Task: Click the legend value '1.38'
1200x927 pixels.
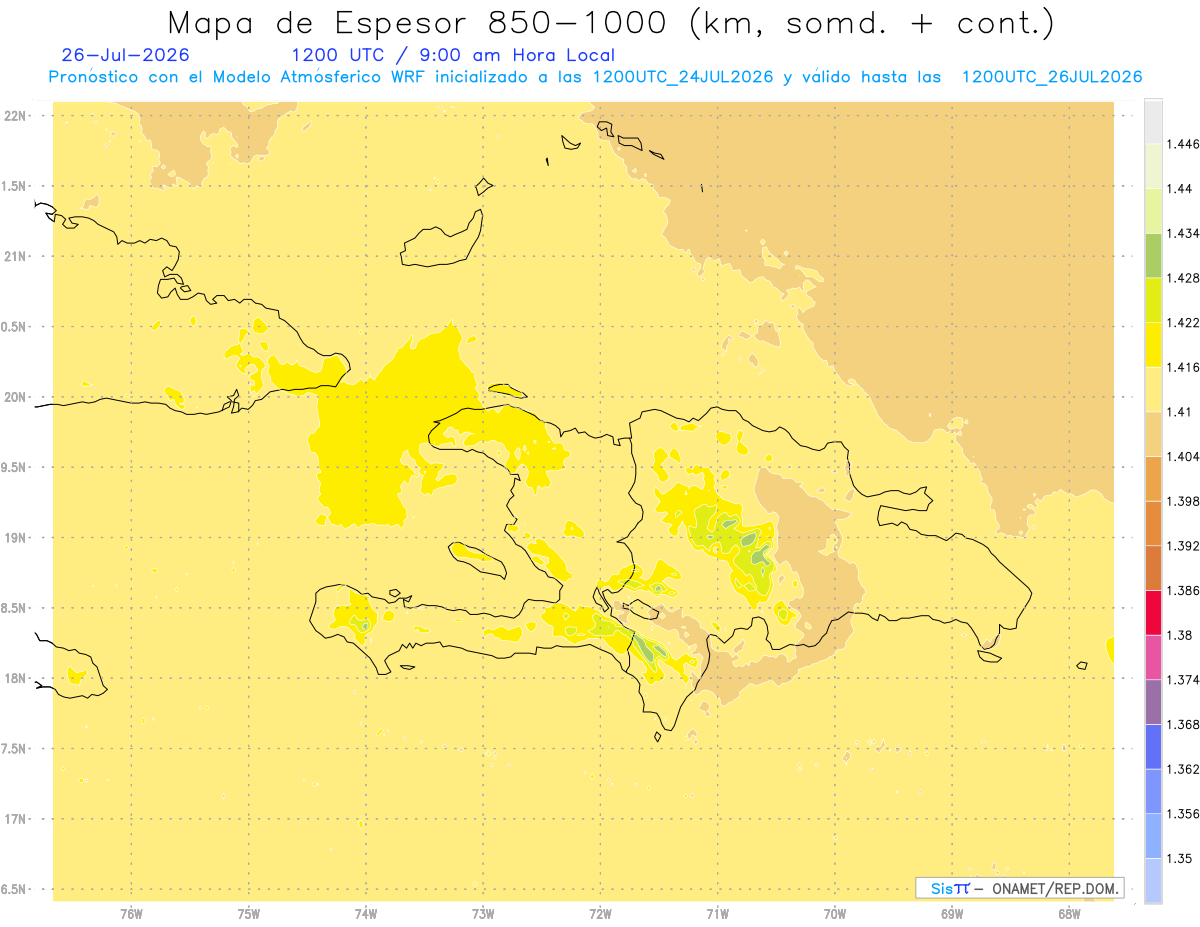Action: click(1180, 635)
